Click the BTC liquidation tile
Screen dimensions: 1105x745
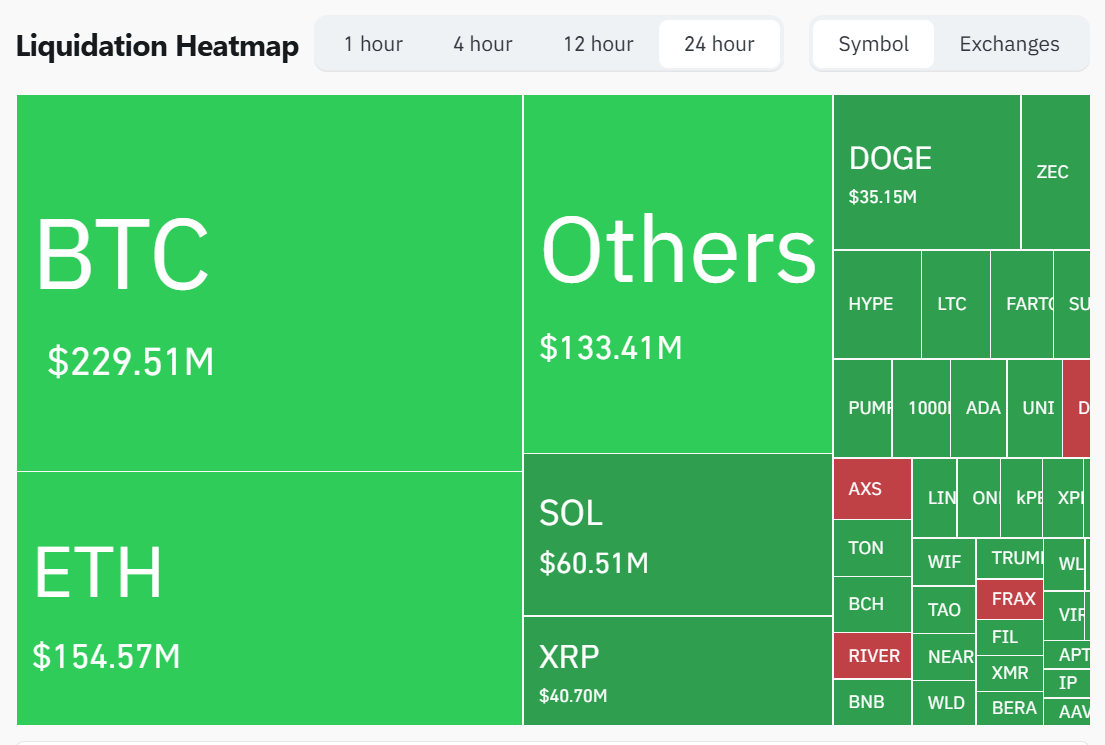click(269, 283)
